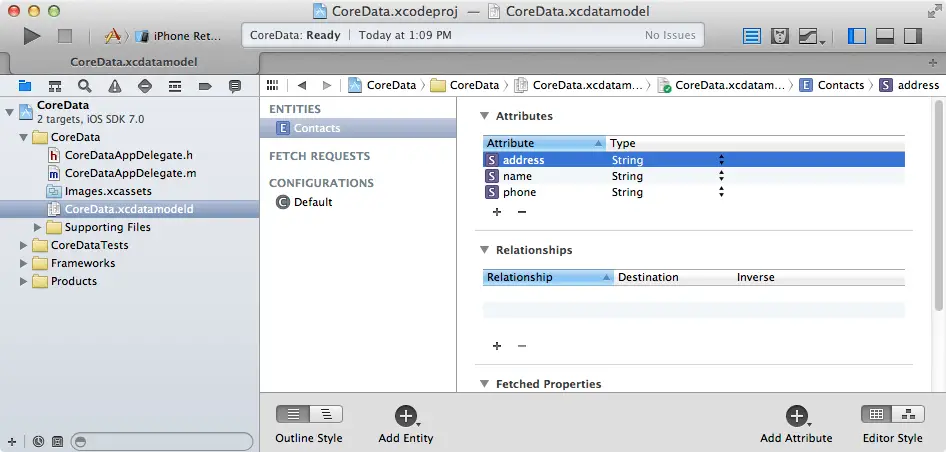The image size is (946, 452).
Task: Open the Assistant editor
Action: 781,36
